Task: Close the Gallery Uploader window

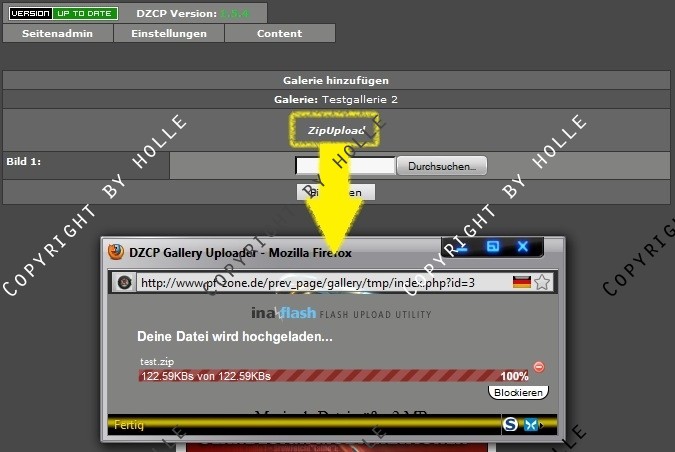Action: tap(523, 247)
